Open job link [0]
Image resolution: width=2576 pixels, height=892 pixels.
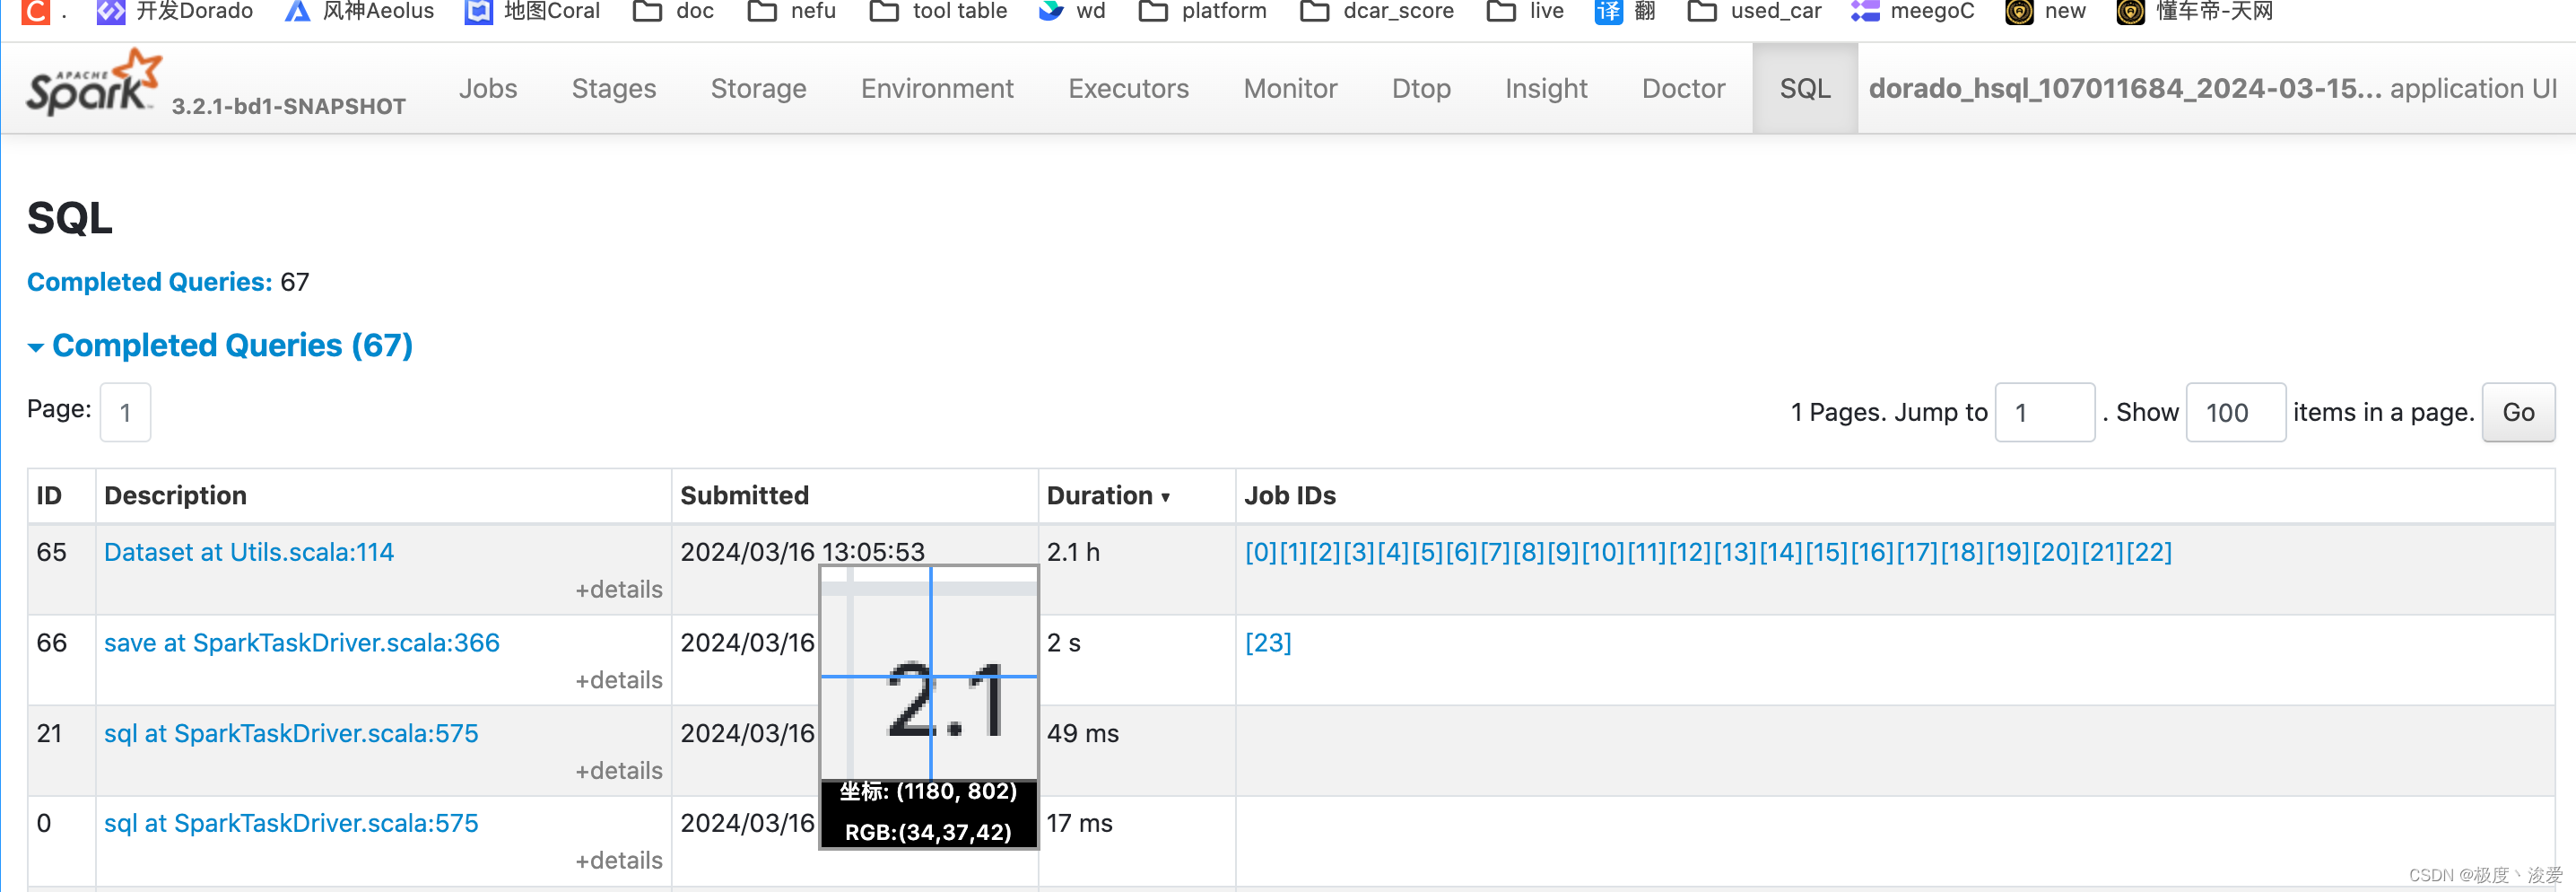[1261, 552]
